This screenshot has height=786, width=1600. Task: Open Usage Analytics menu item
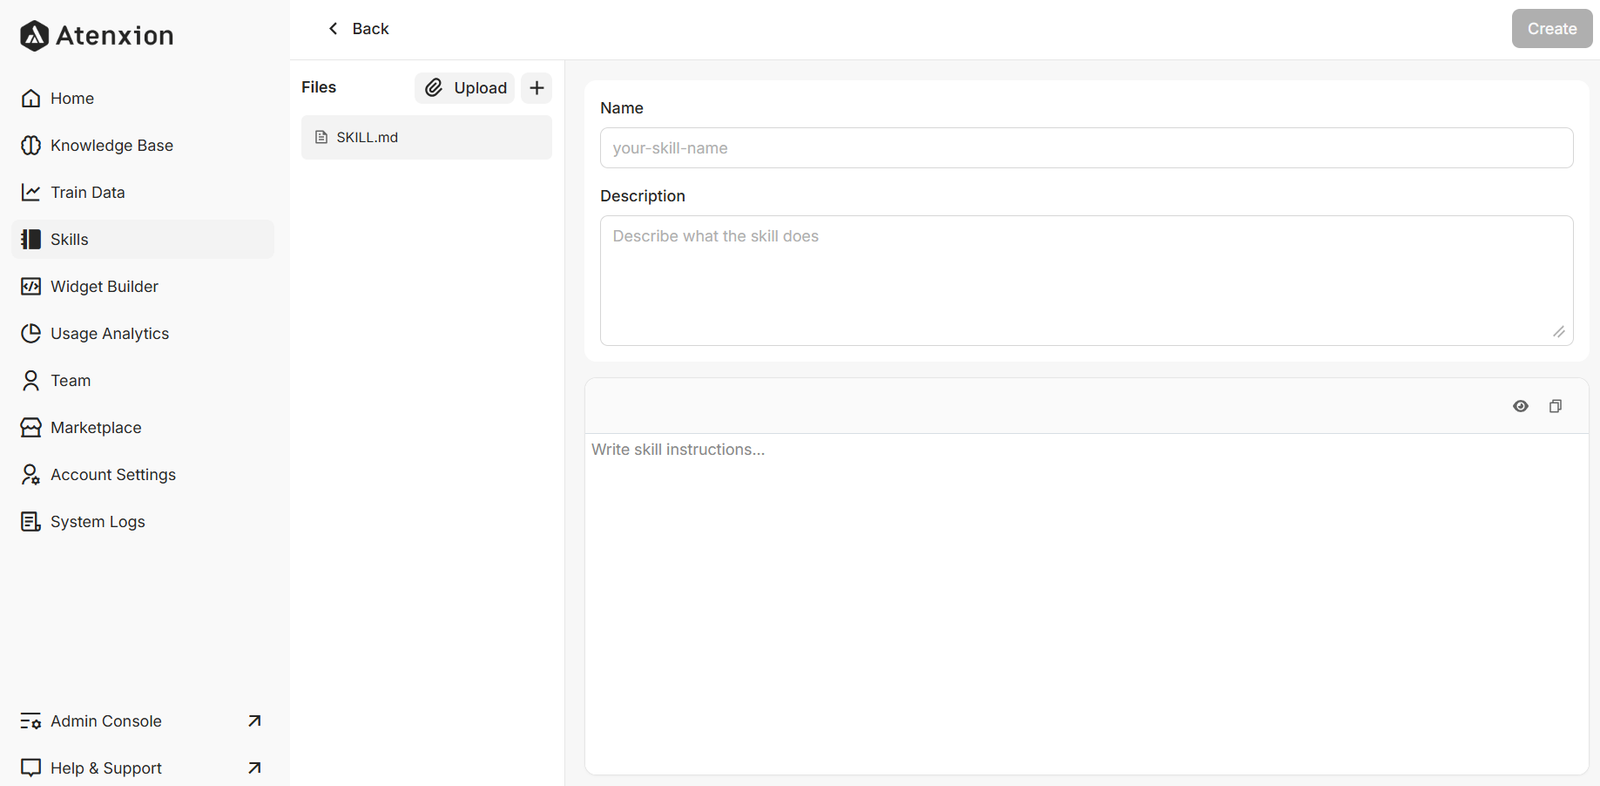click(143, 333)
